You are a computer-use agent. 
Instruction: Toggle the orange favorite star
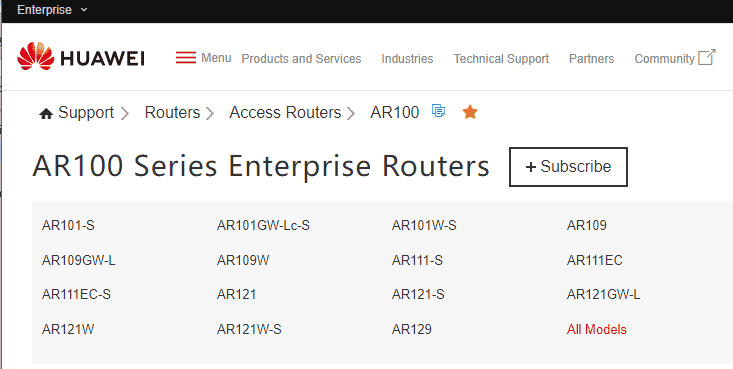click(470, 112)
